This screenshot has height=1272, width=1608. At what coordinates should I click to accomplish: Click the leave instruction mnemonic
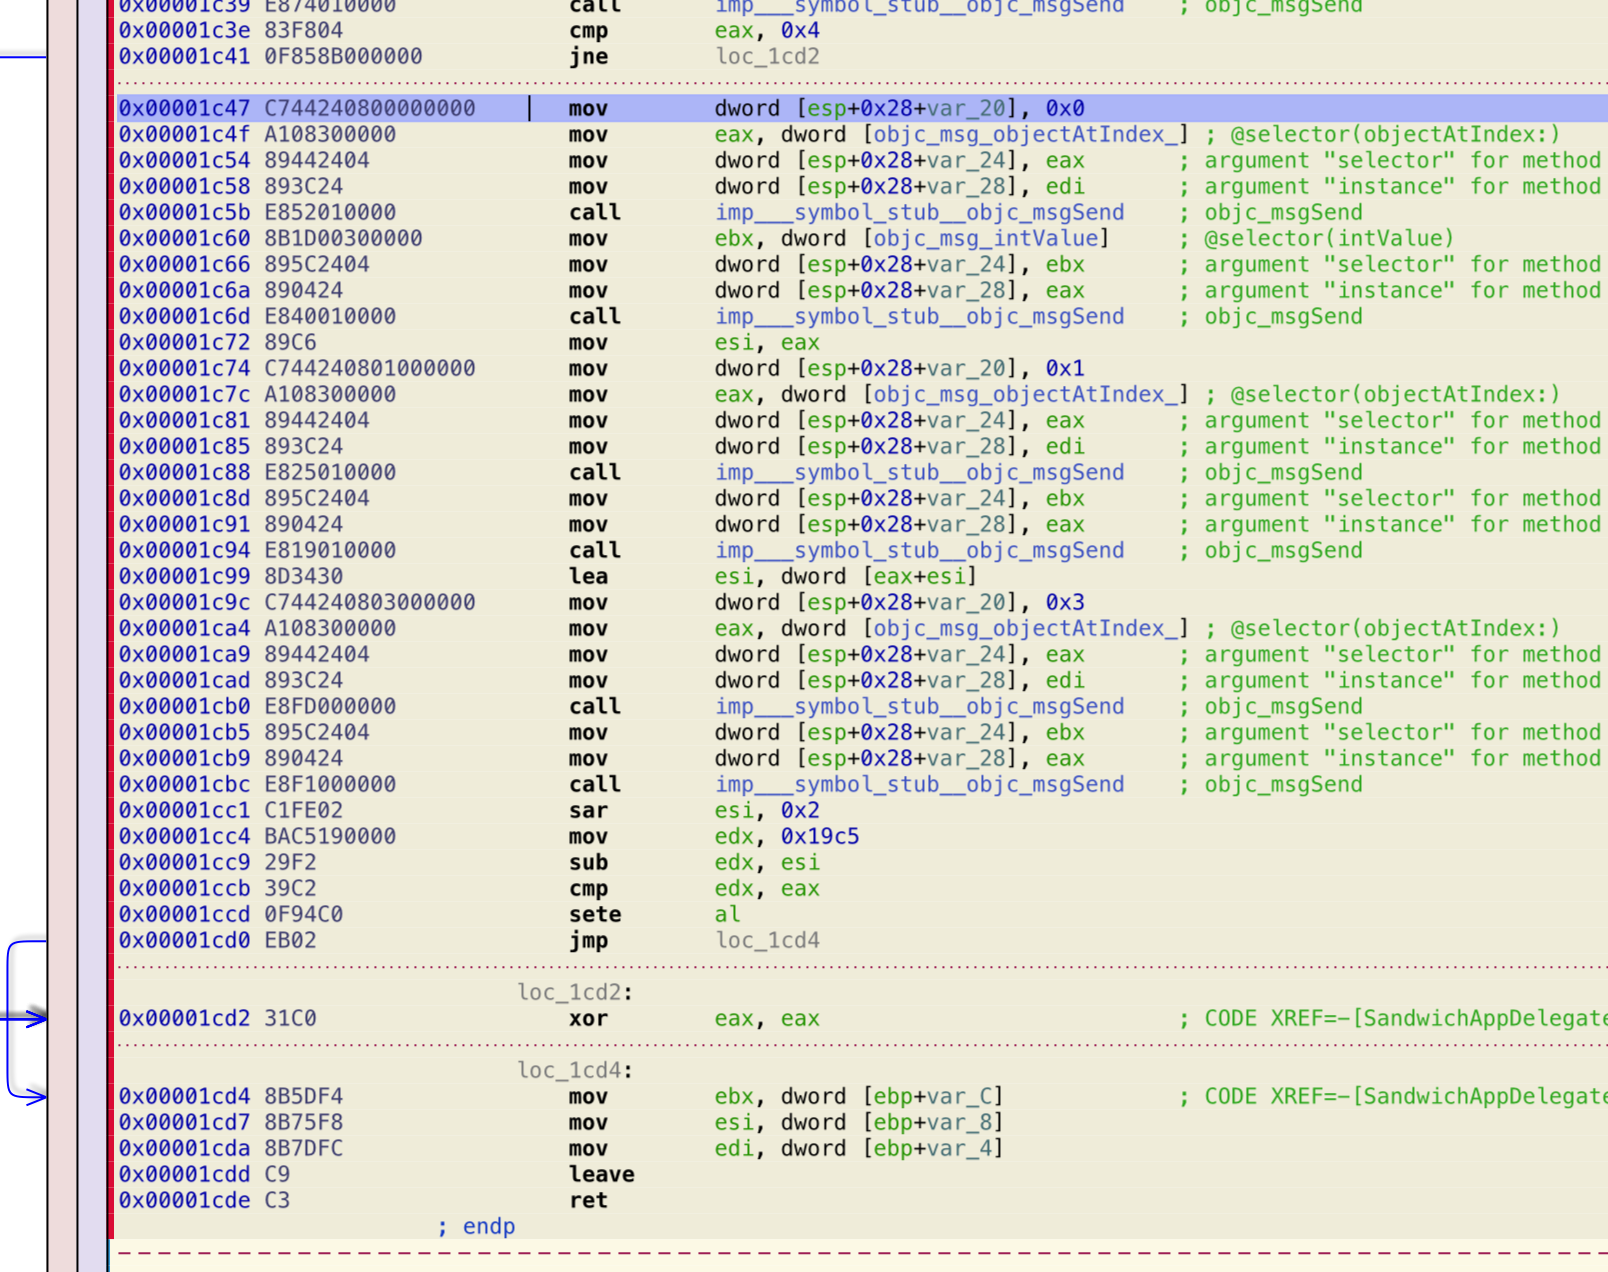602,1174
